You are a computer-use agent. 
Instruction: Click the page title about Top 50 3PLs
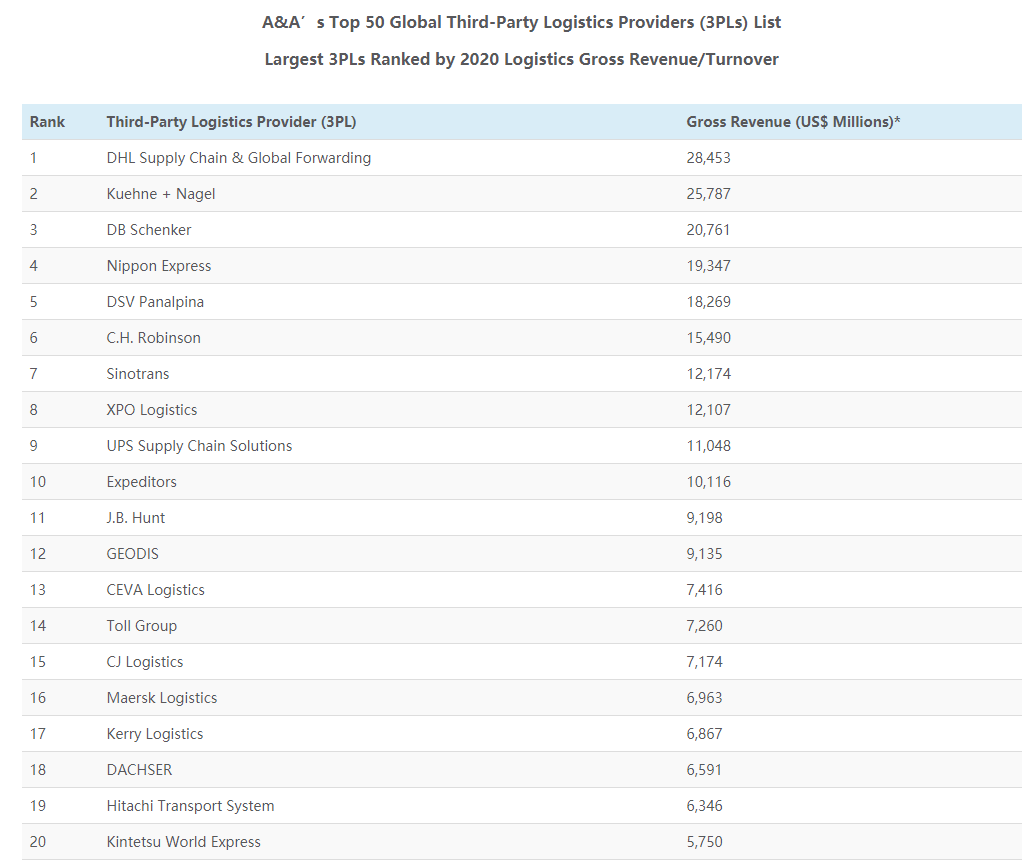pos(521,22)
